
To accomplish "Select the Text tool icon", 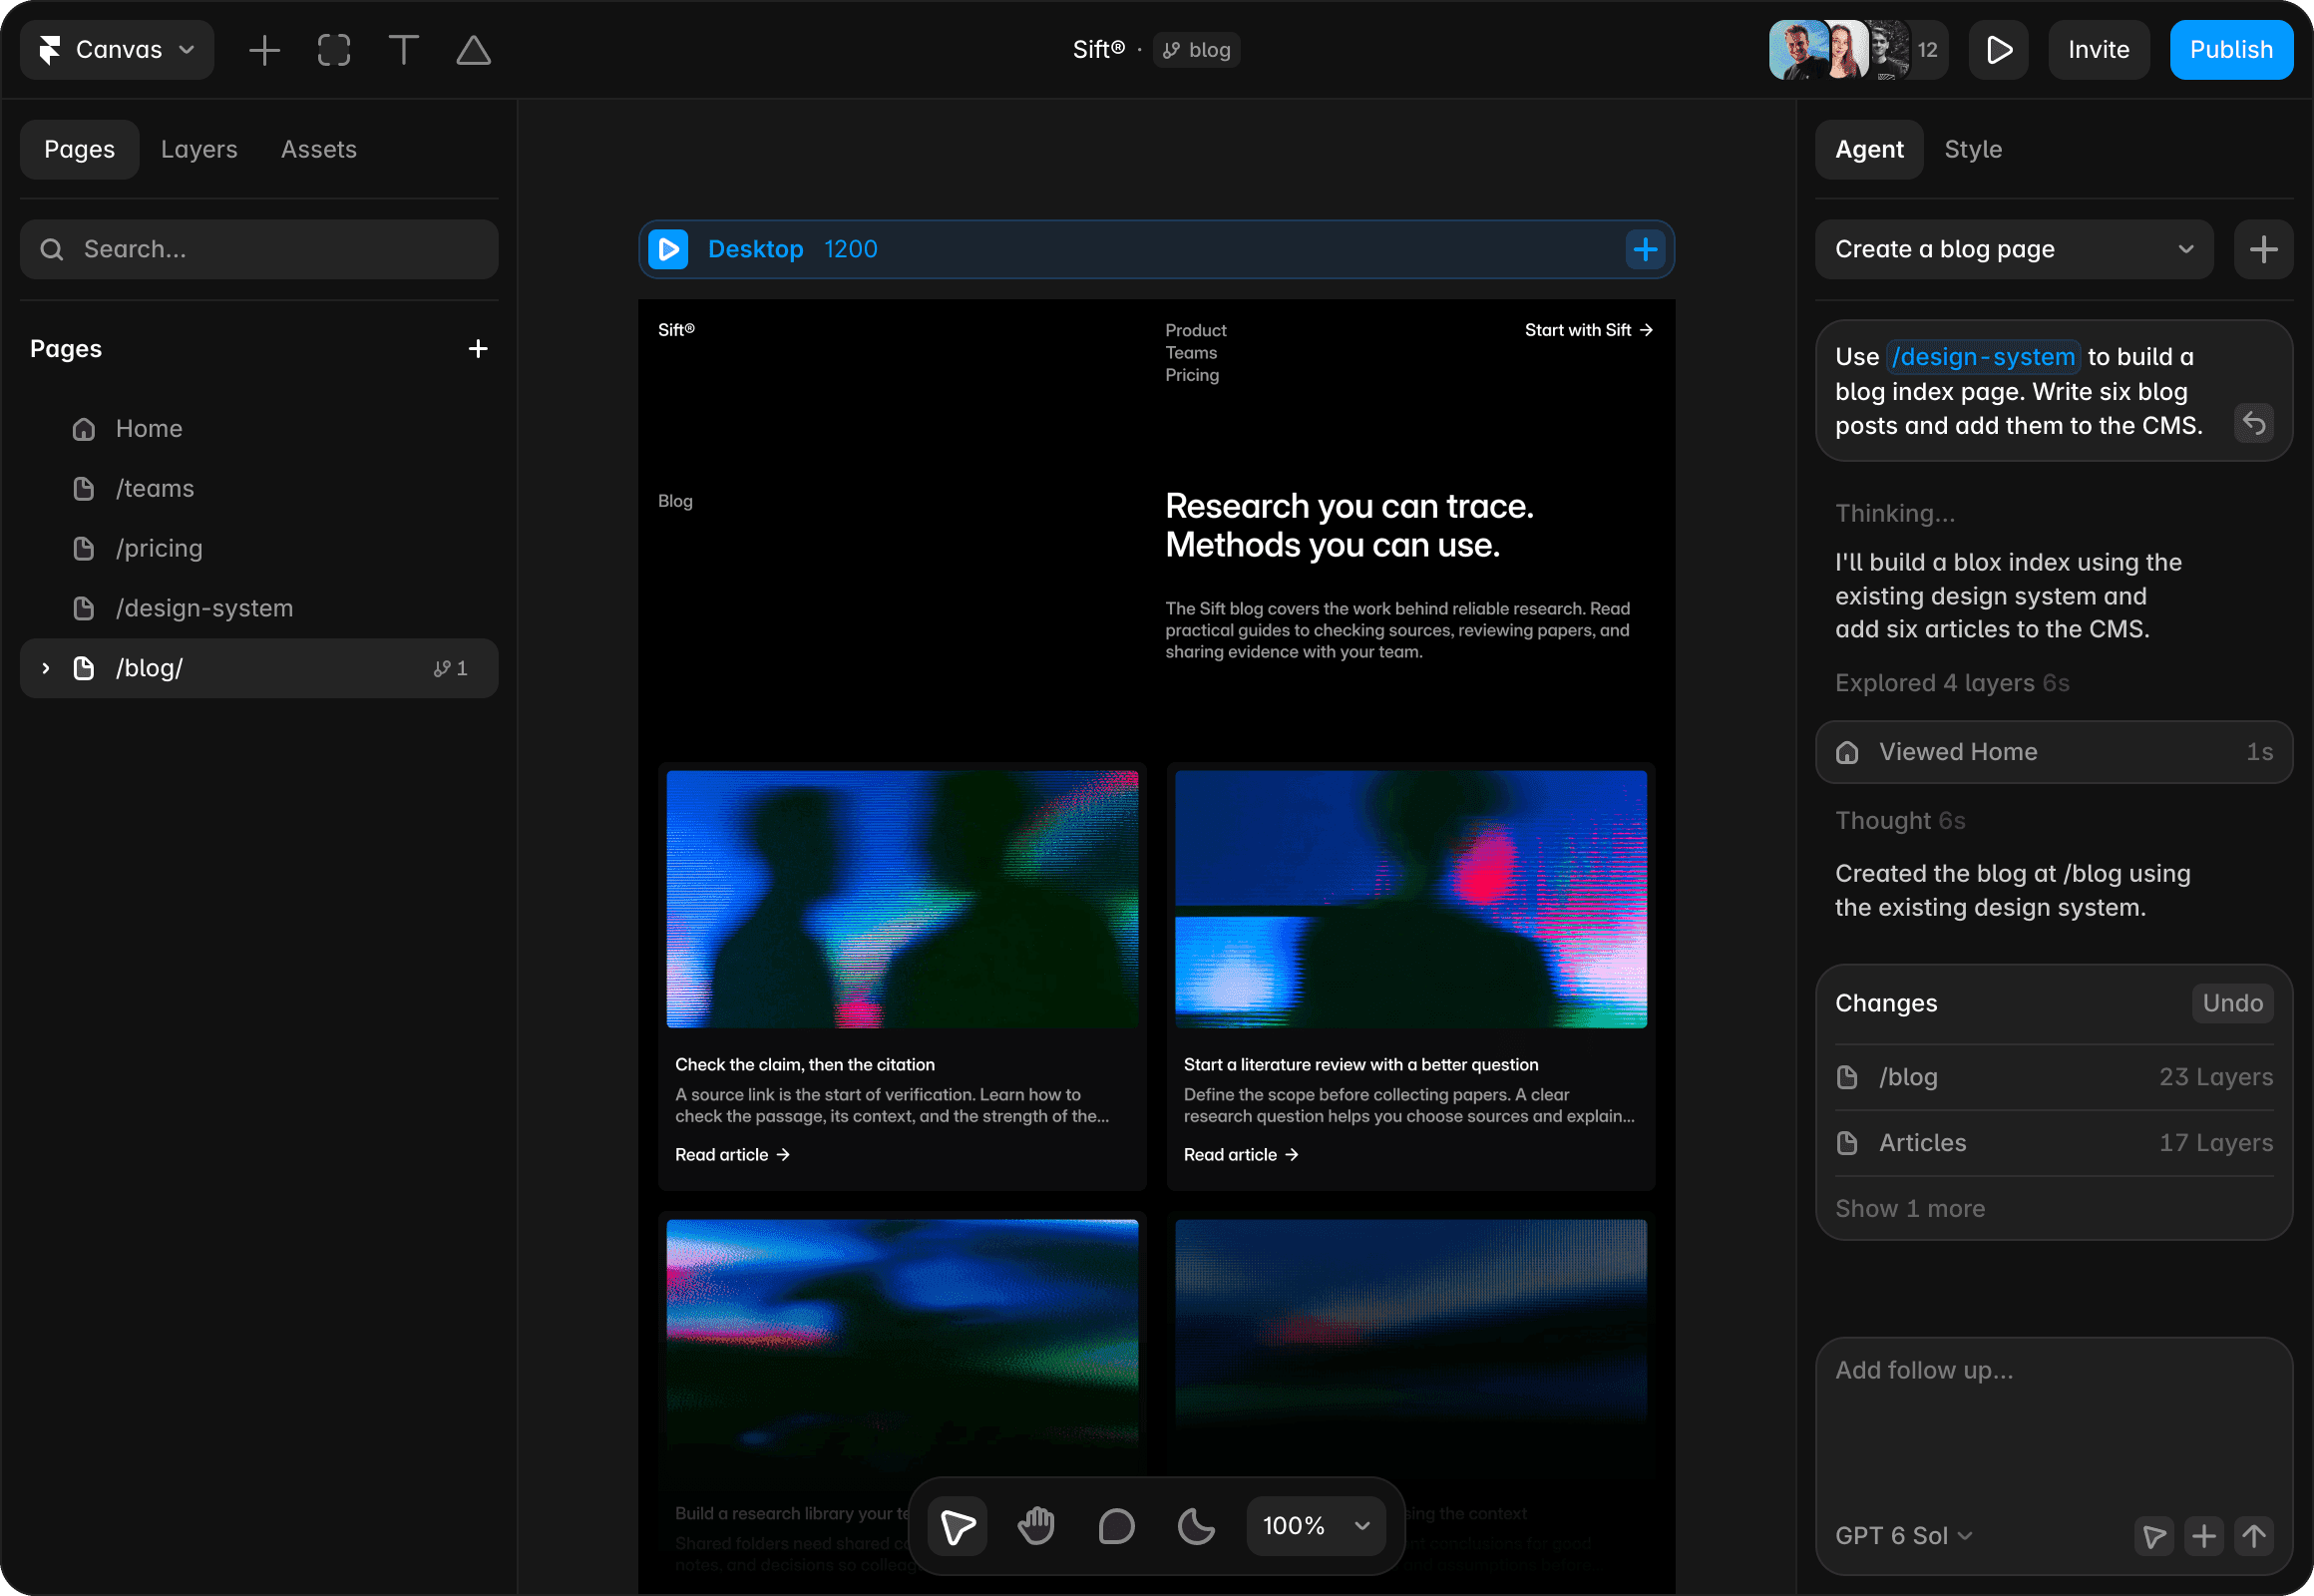I will tap(404, 50).
